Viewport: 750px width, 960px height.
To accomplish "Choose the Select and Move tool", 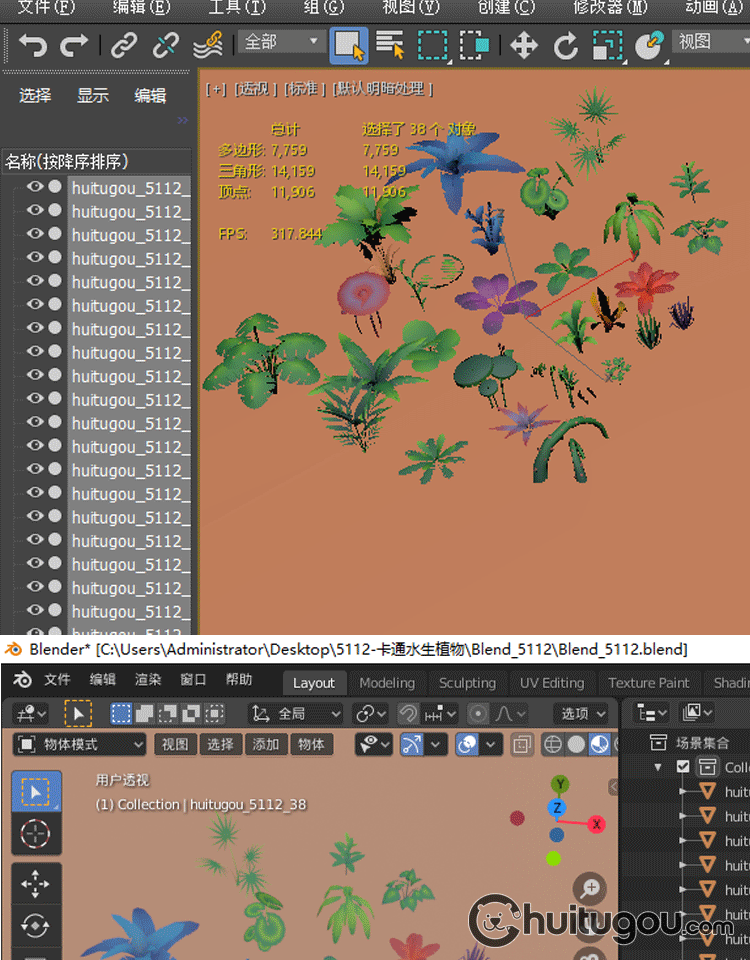I will (524, 45).
